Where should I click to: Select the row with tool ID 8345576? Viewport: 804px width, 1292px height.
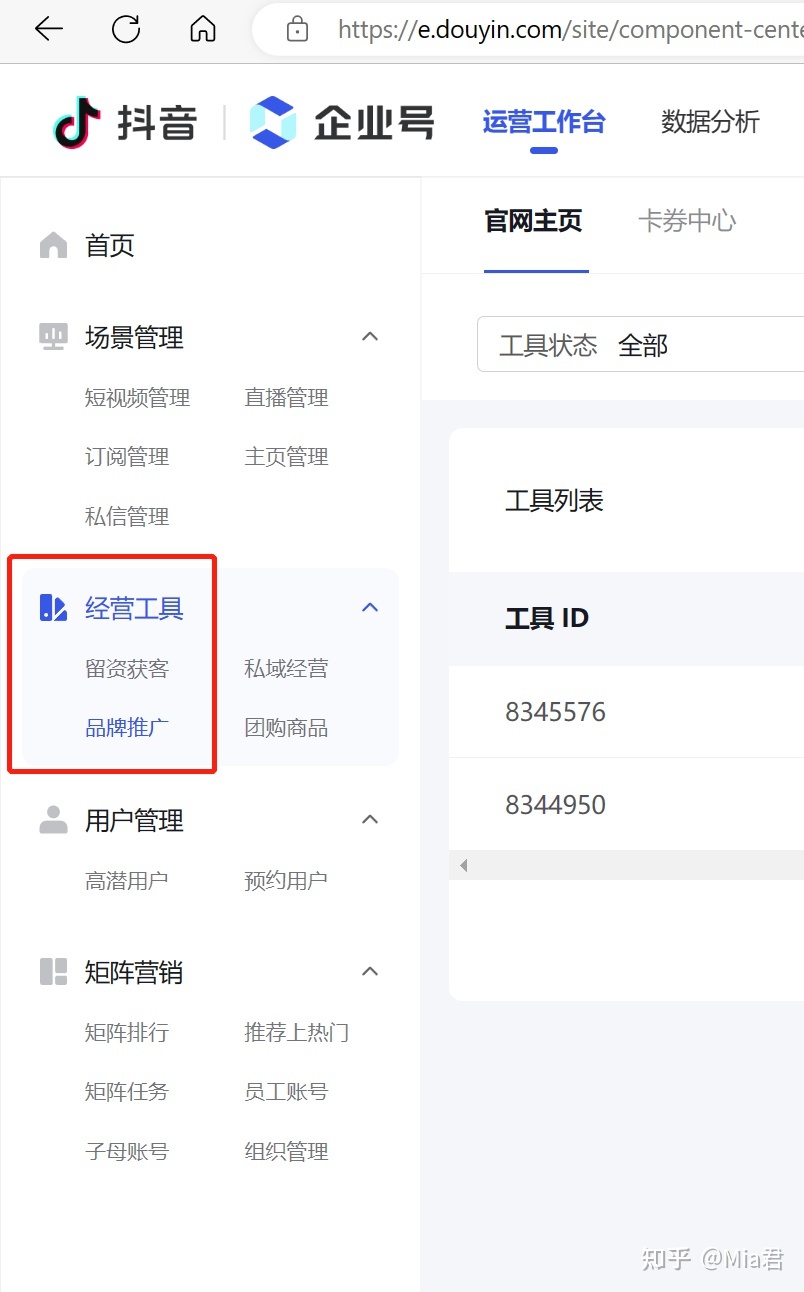556,712
